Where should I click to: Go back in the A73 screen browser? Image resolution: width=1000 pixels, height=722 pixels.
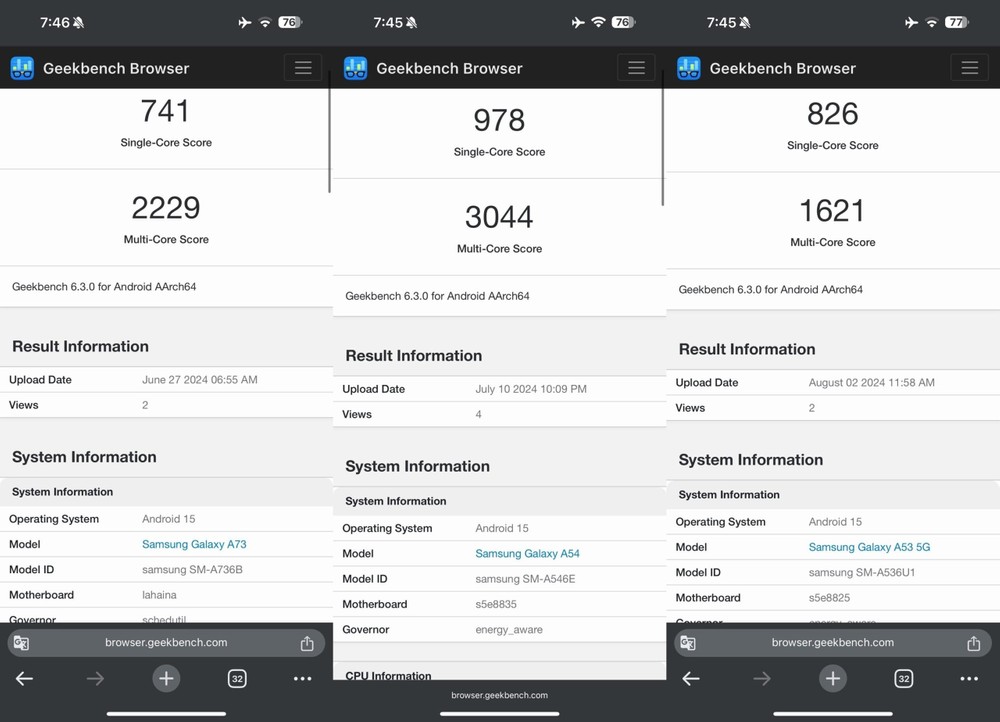pyautogui.click(x=24, y=679)
